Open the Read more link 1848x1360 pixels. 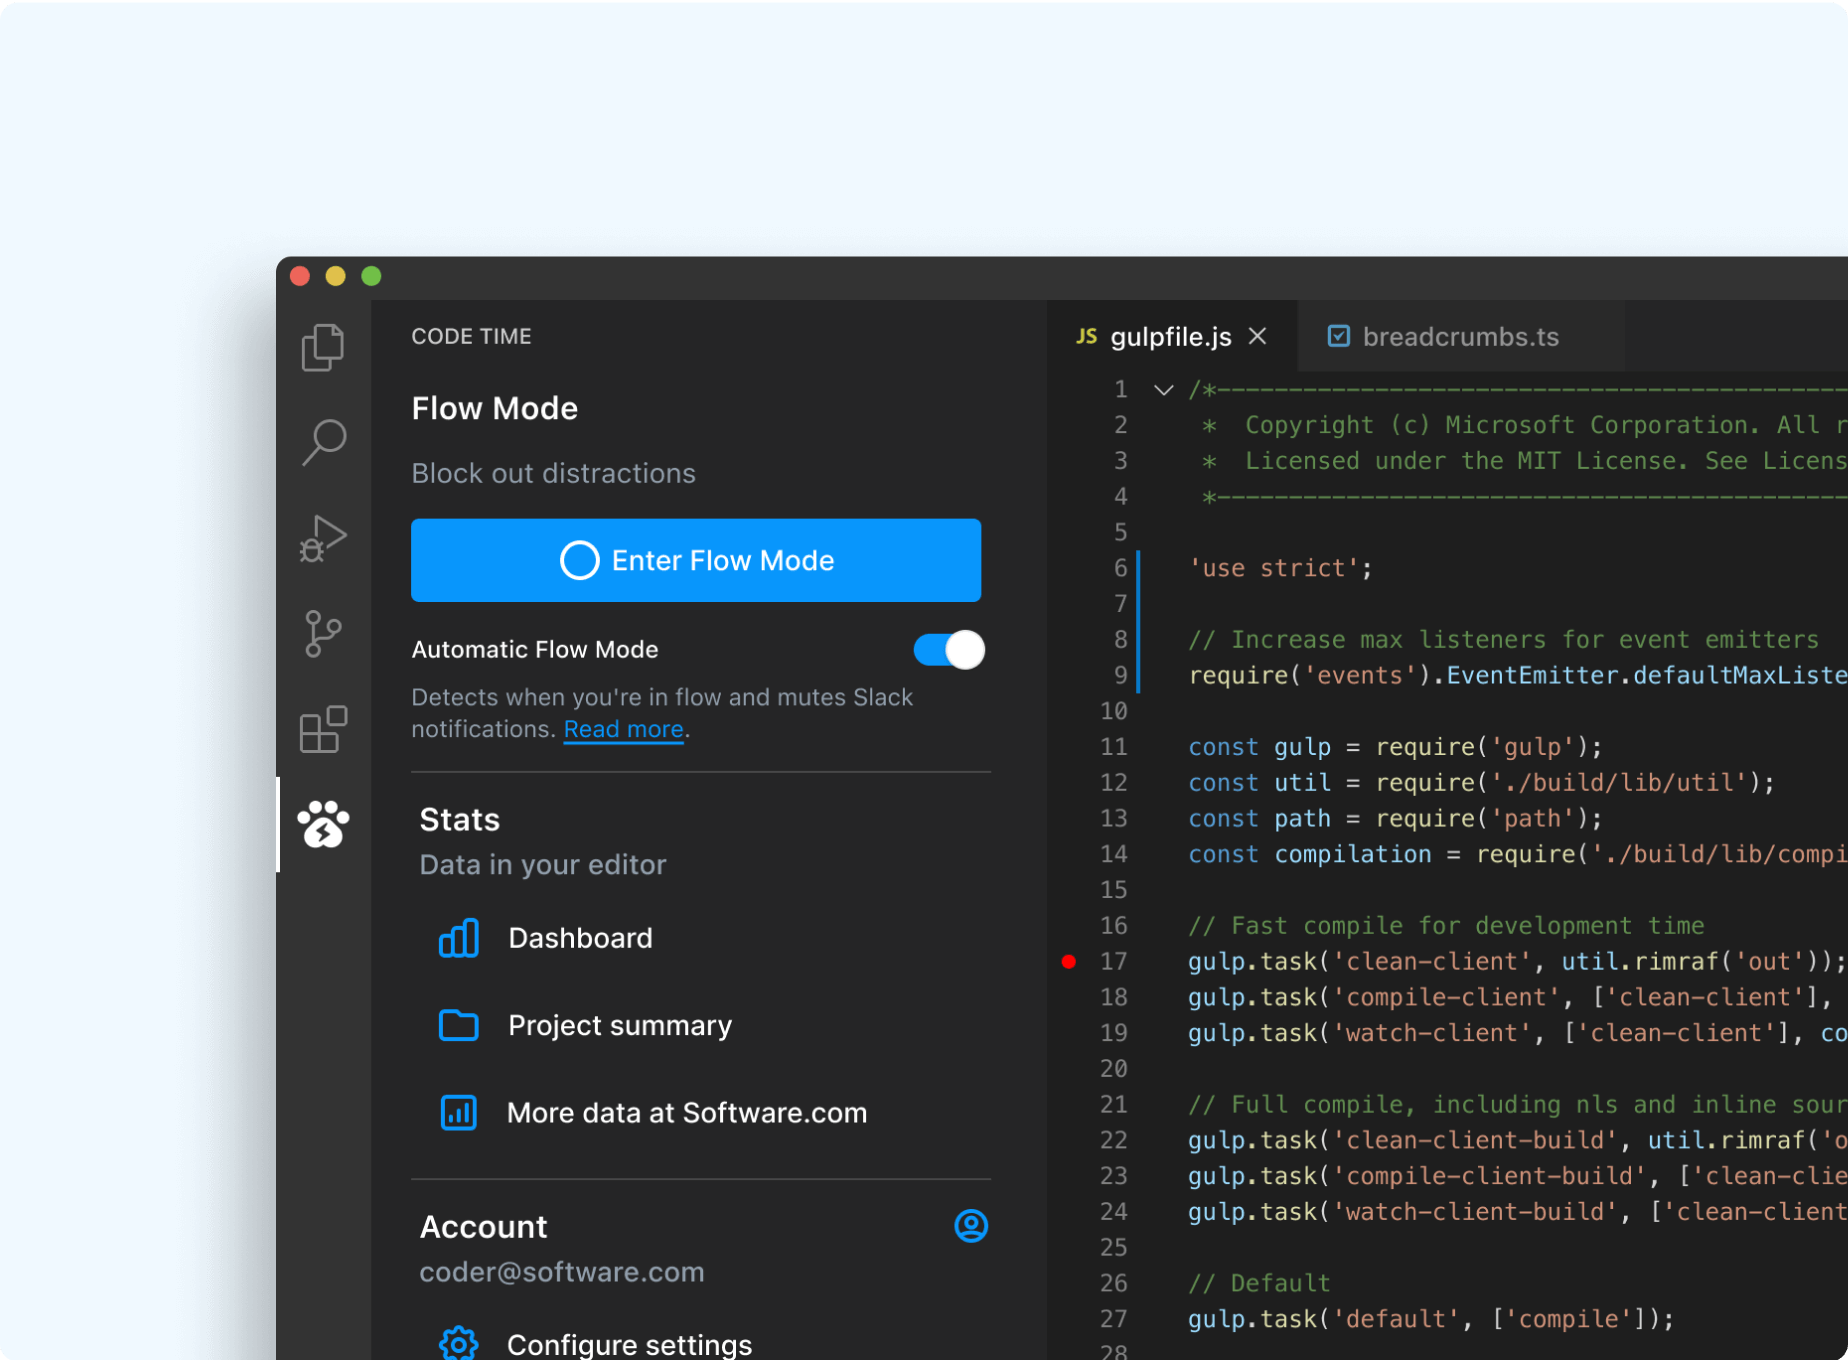pyautogui.click(x=623, y=729)
